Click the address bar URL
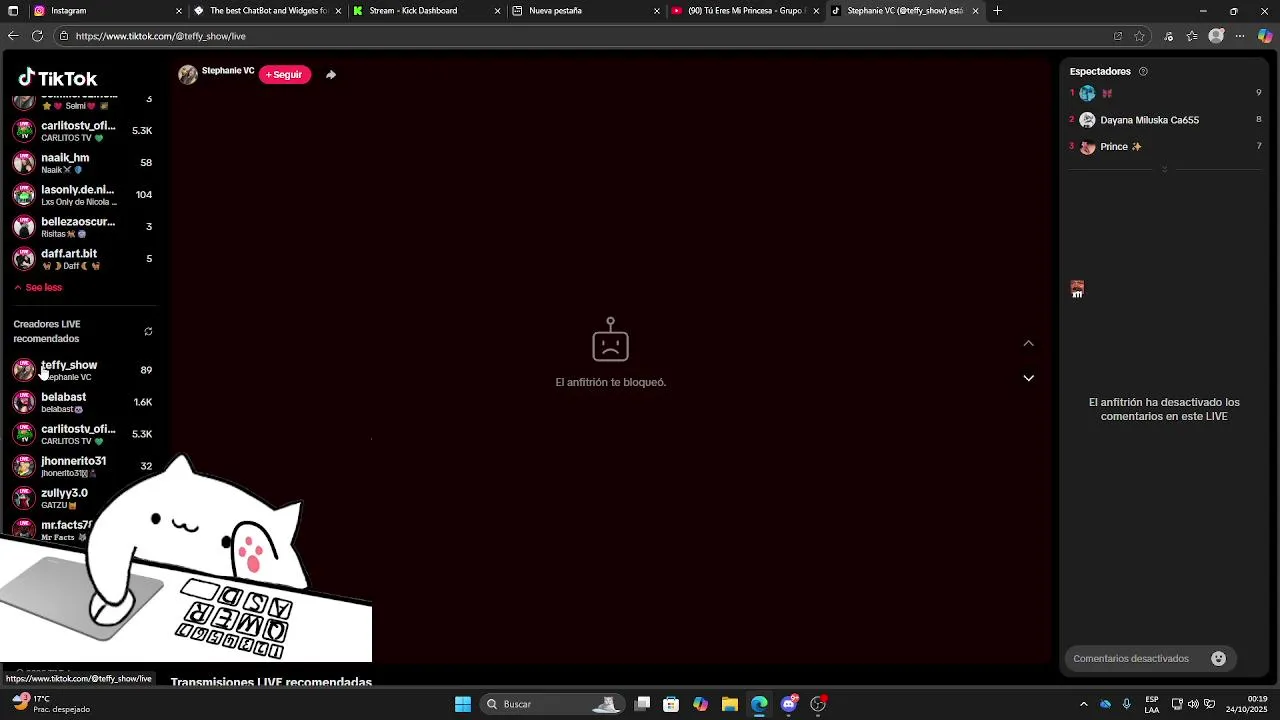 160,36
